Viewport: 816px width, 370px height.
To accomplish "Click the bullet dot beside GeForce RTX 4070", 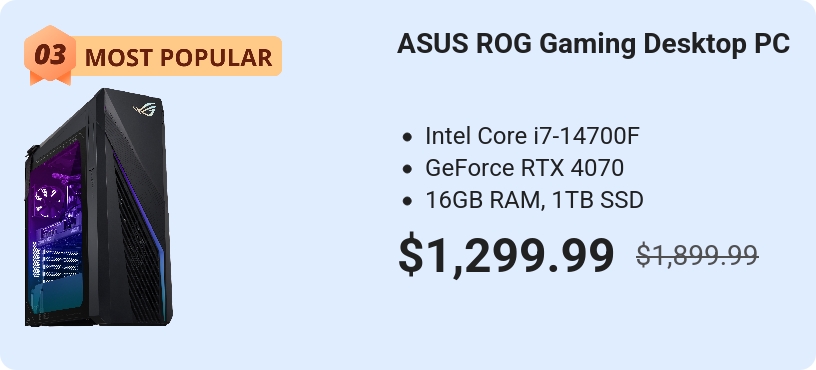I will (407, 169).
